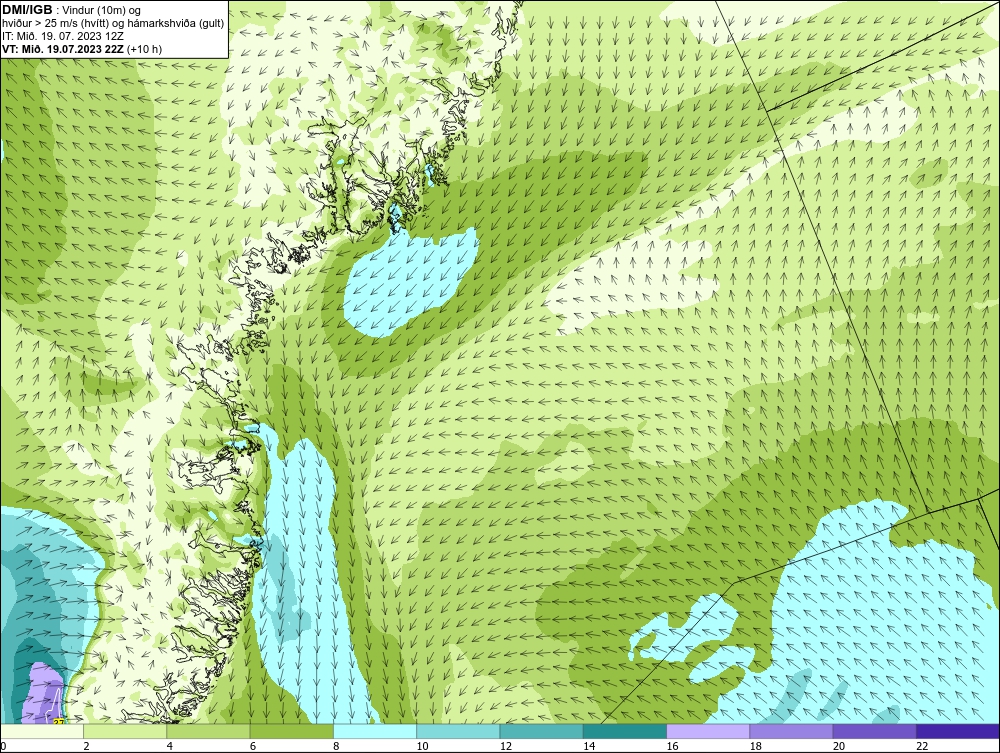Click the 8–10 m/s light cyan legend swatch
Image resolution: width=1000 pixels, height=753 pixels.
coord(375,731)
